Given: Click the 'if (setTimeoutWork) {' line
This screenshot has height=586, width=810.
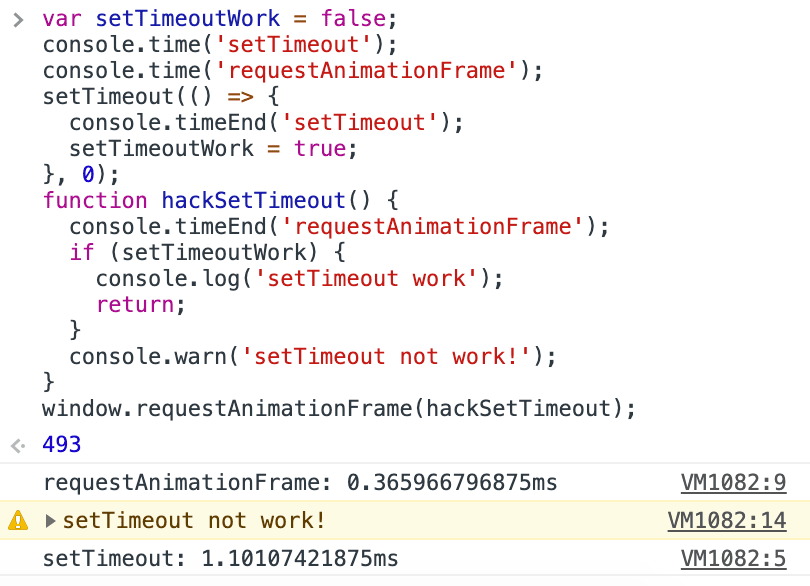Looking at the screenshot, I should [x=208, y=253].
